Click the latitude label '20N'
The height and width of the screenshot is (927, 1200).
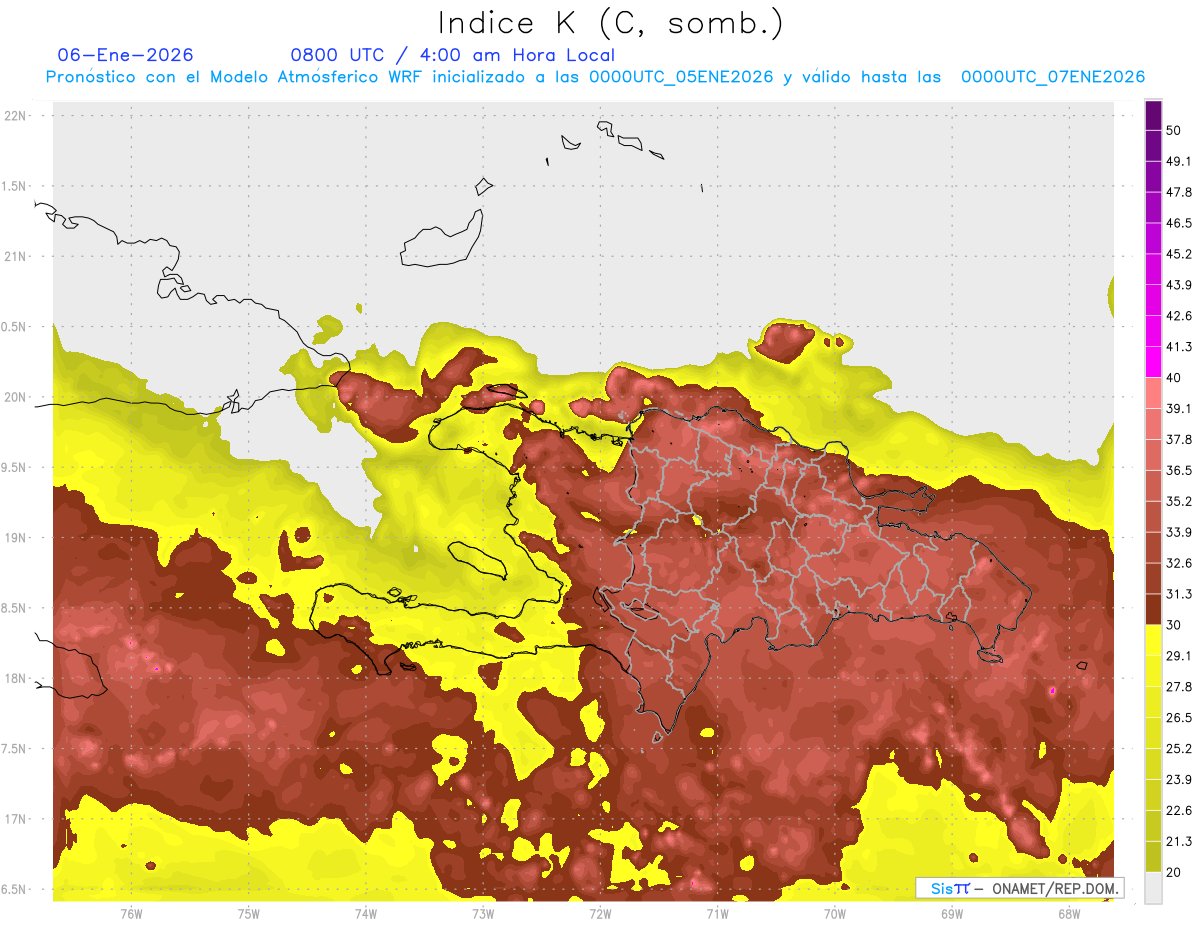point(15,397)
